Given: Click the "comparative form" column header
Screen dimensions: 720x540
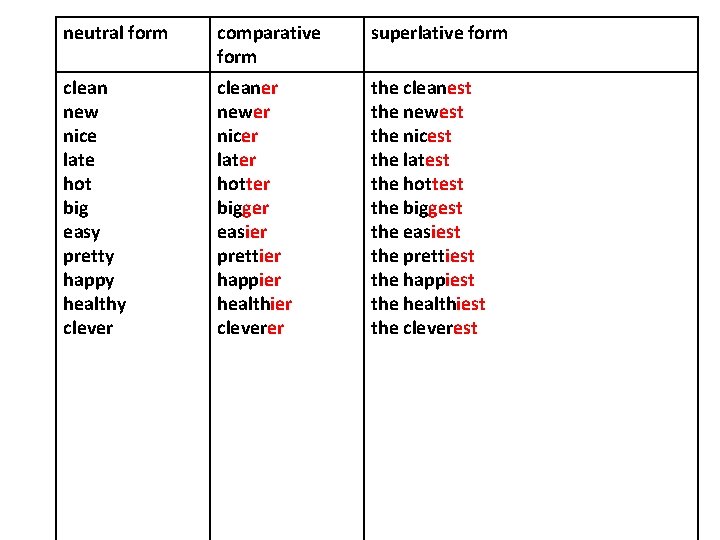Looking at the screenshot, I should click(268, 45).
